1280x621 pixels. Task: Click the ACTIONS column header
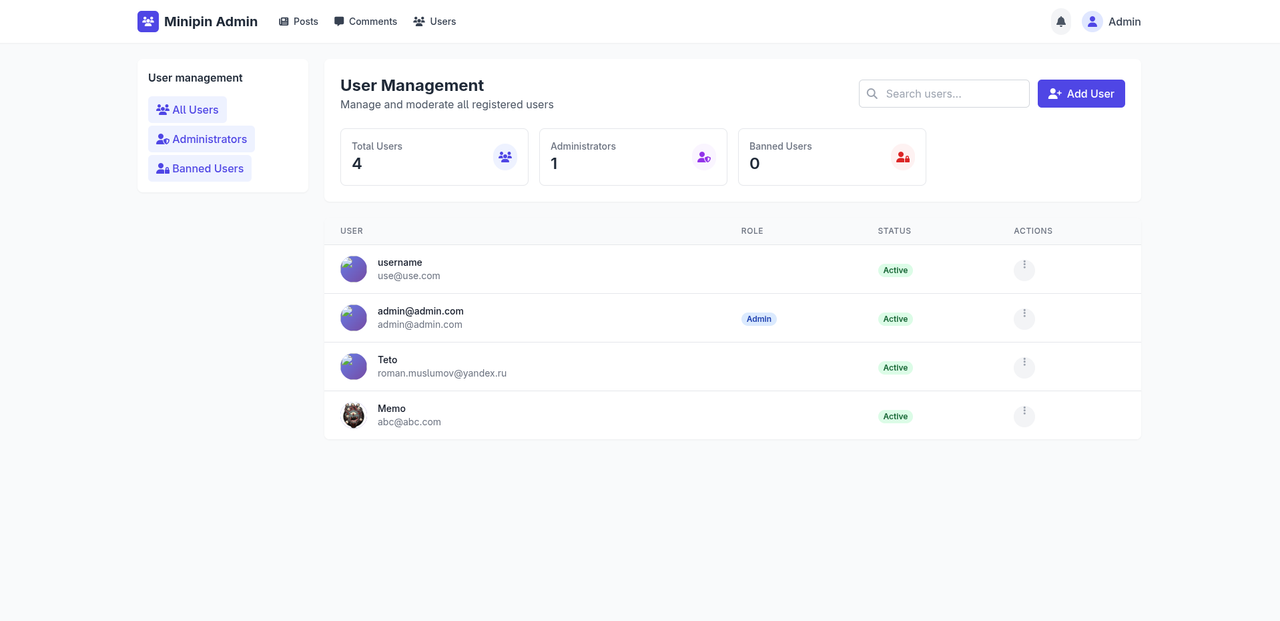(1033, 231)
